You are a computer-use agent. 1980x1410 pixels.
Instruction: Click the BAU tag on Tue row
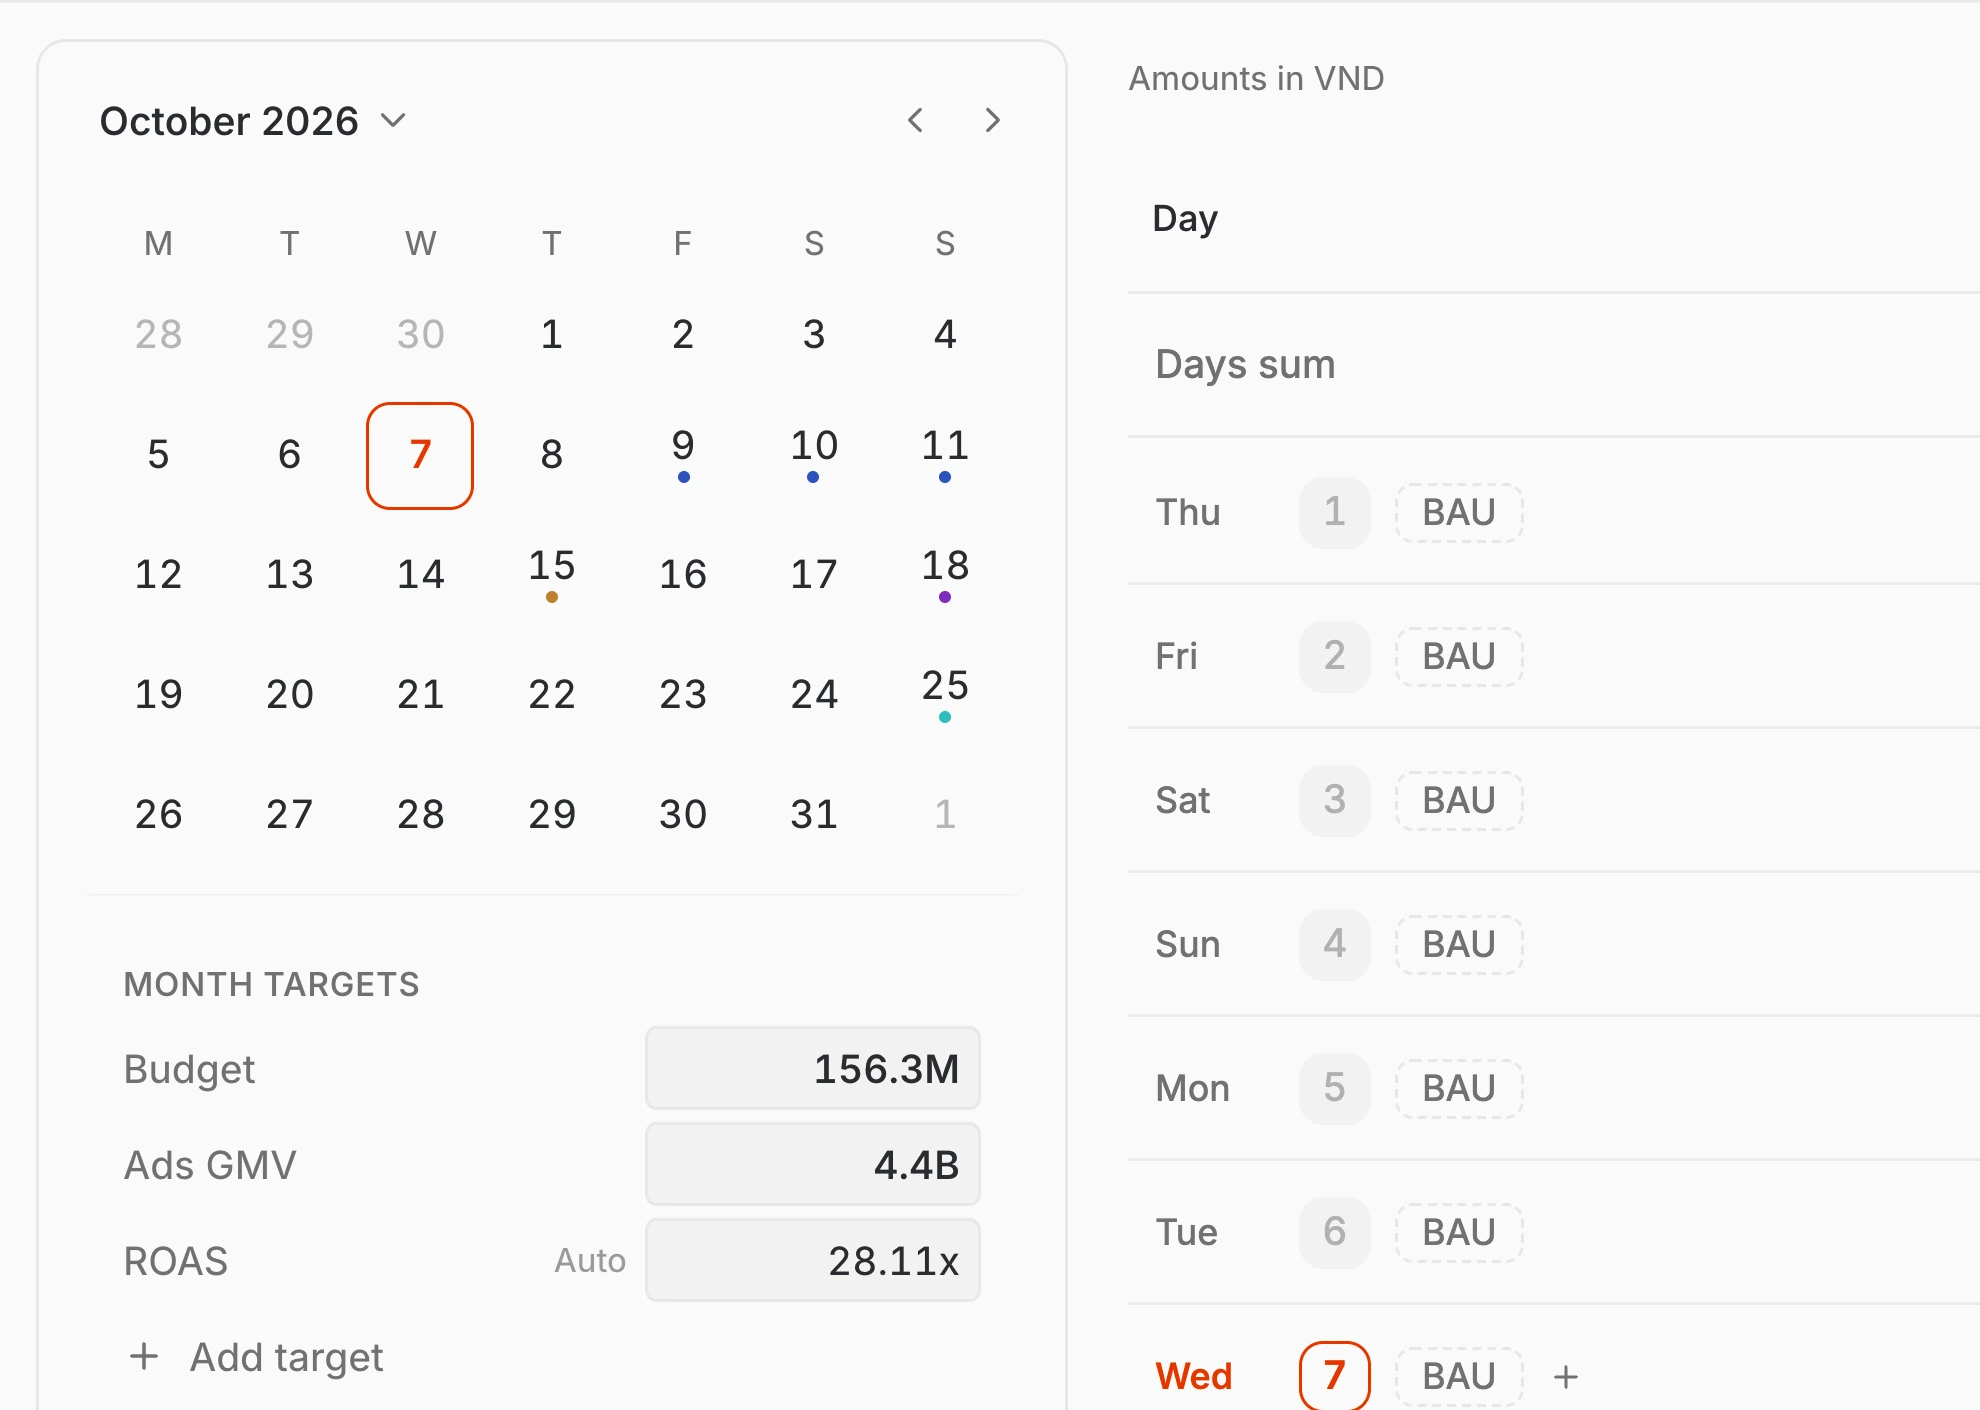pyautogui.click(x=1459, y=1233)
